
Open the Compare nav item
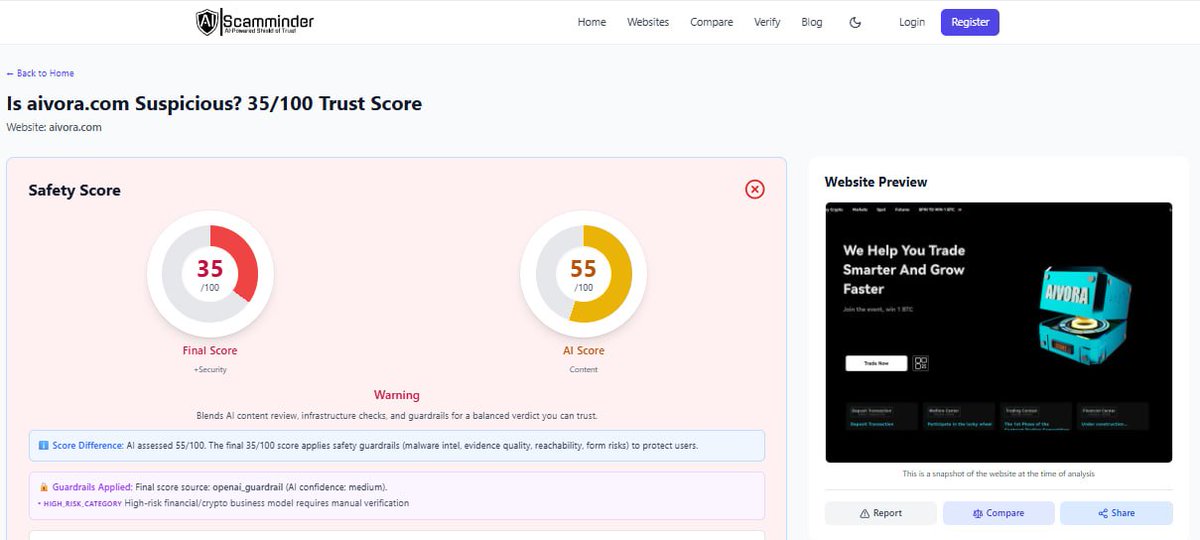point(711,22)
